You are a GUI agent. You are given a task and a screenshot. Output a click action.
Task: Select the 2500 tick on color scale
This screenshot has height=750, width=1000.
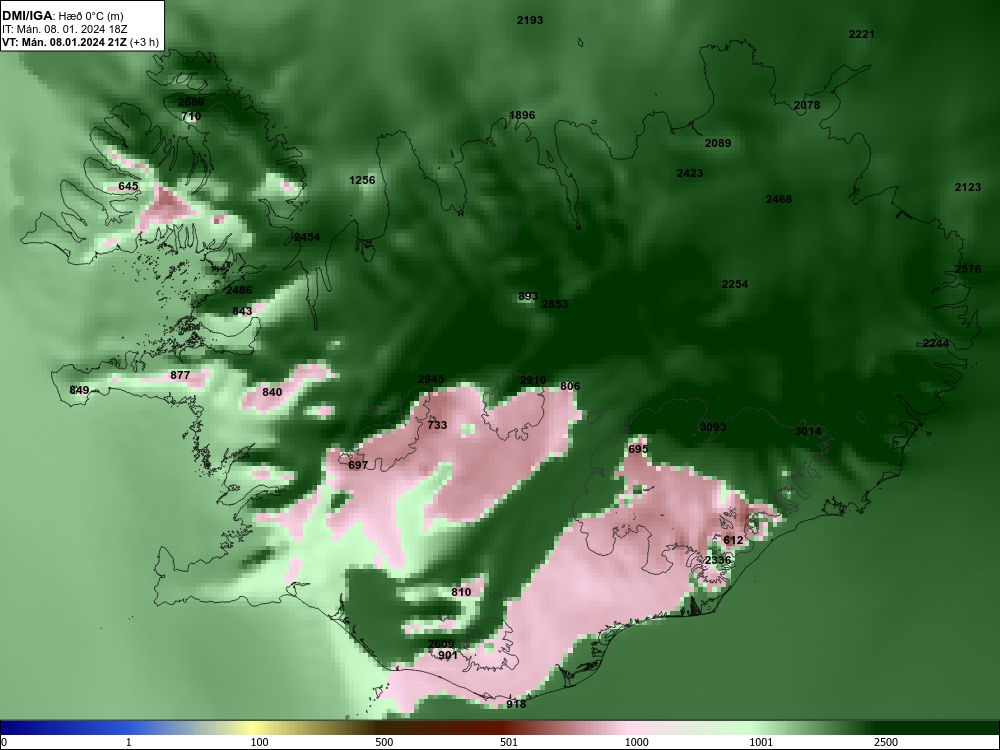(885, 742)
